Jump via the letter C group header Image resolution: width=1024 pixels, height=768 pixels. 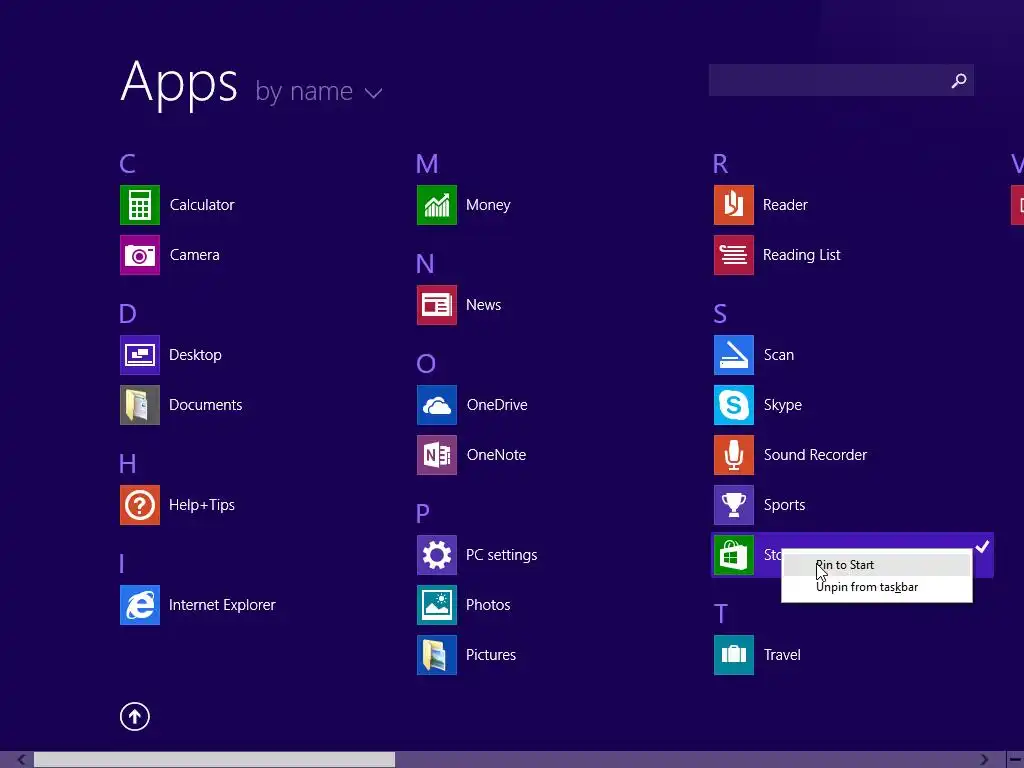127,164
